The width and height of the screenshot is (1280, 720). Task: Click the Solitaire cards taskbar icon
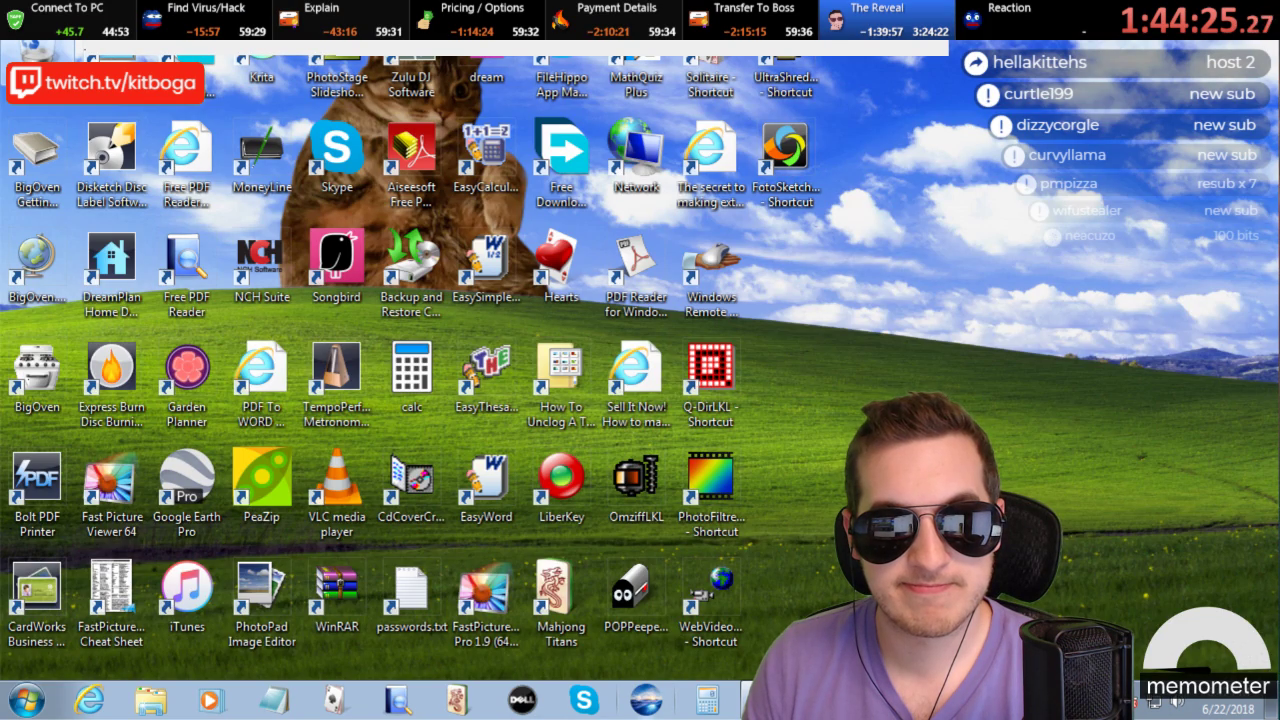[x=336, y=700]
